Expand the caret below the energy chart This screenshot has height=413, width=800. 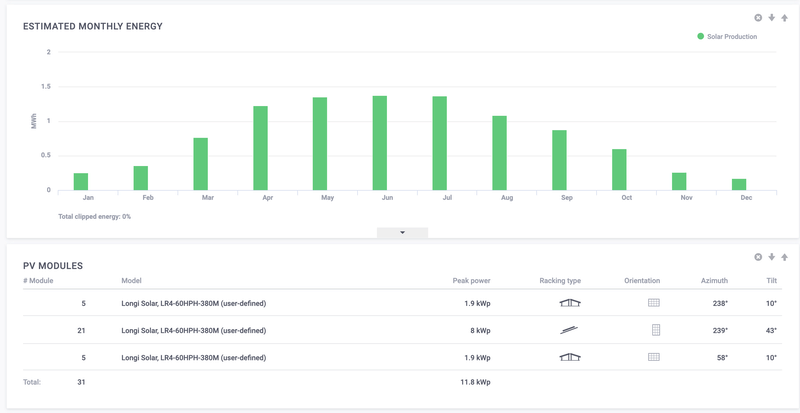click(402, 233)
